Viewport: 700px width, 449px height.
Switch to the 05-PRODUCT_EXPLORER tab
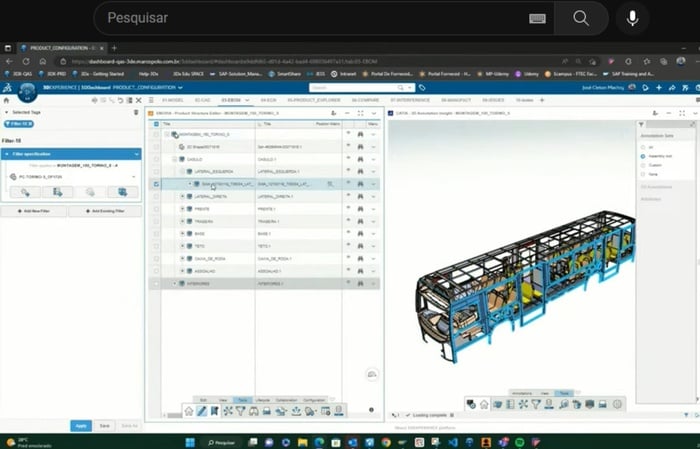click(x=314, y=100)
